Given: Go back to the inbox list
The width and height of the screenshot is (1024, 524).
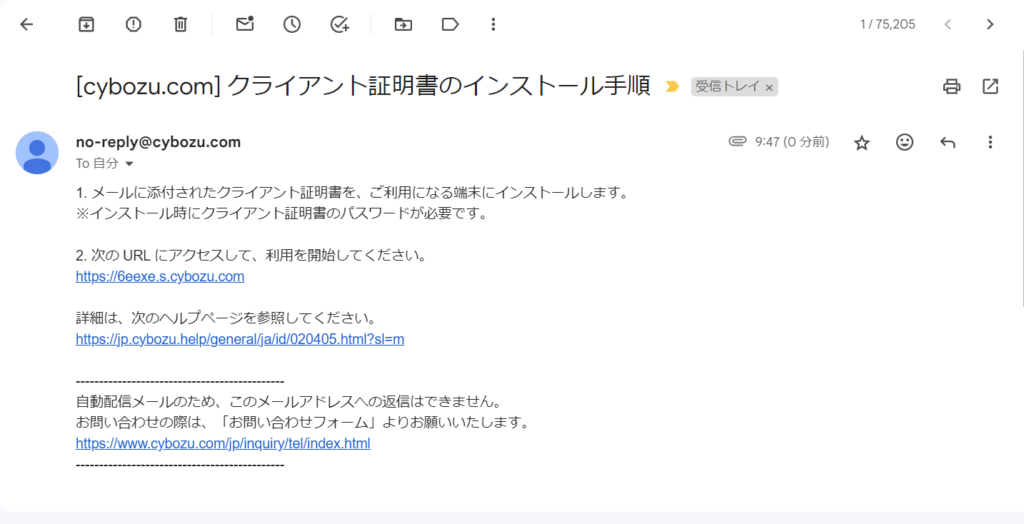Looking at the screenshot, I should coord(27,24).
